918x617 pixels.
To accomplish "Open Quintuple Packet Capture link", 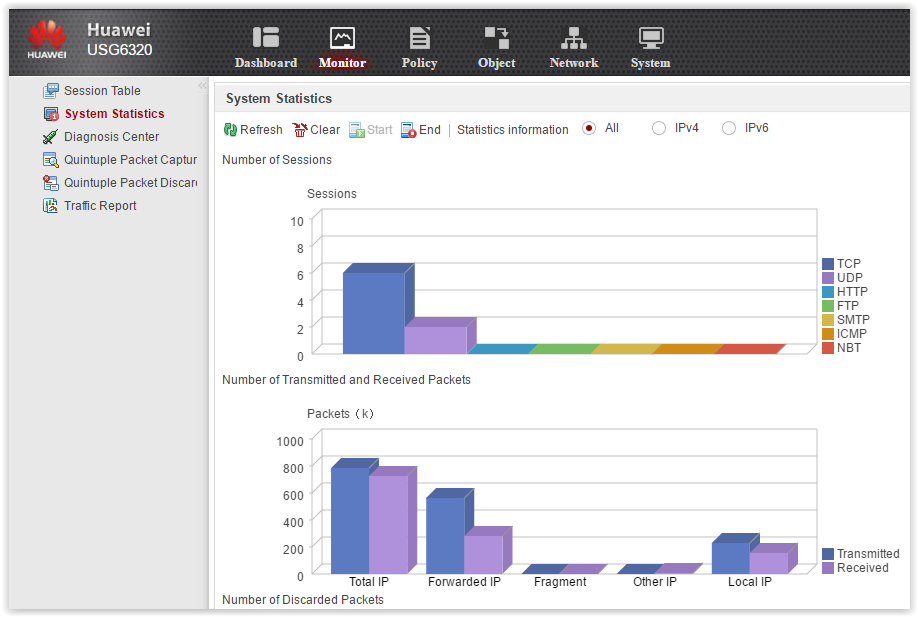I will 130,160.
